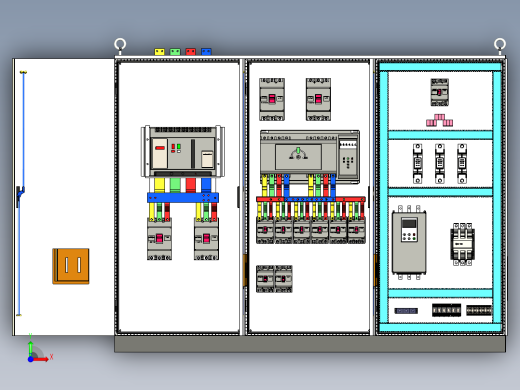Select the automatic transfer switch body
This screenshot has width=520, height=390.
298,155
